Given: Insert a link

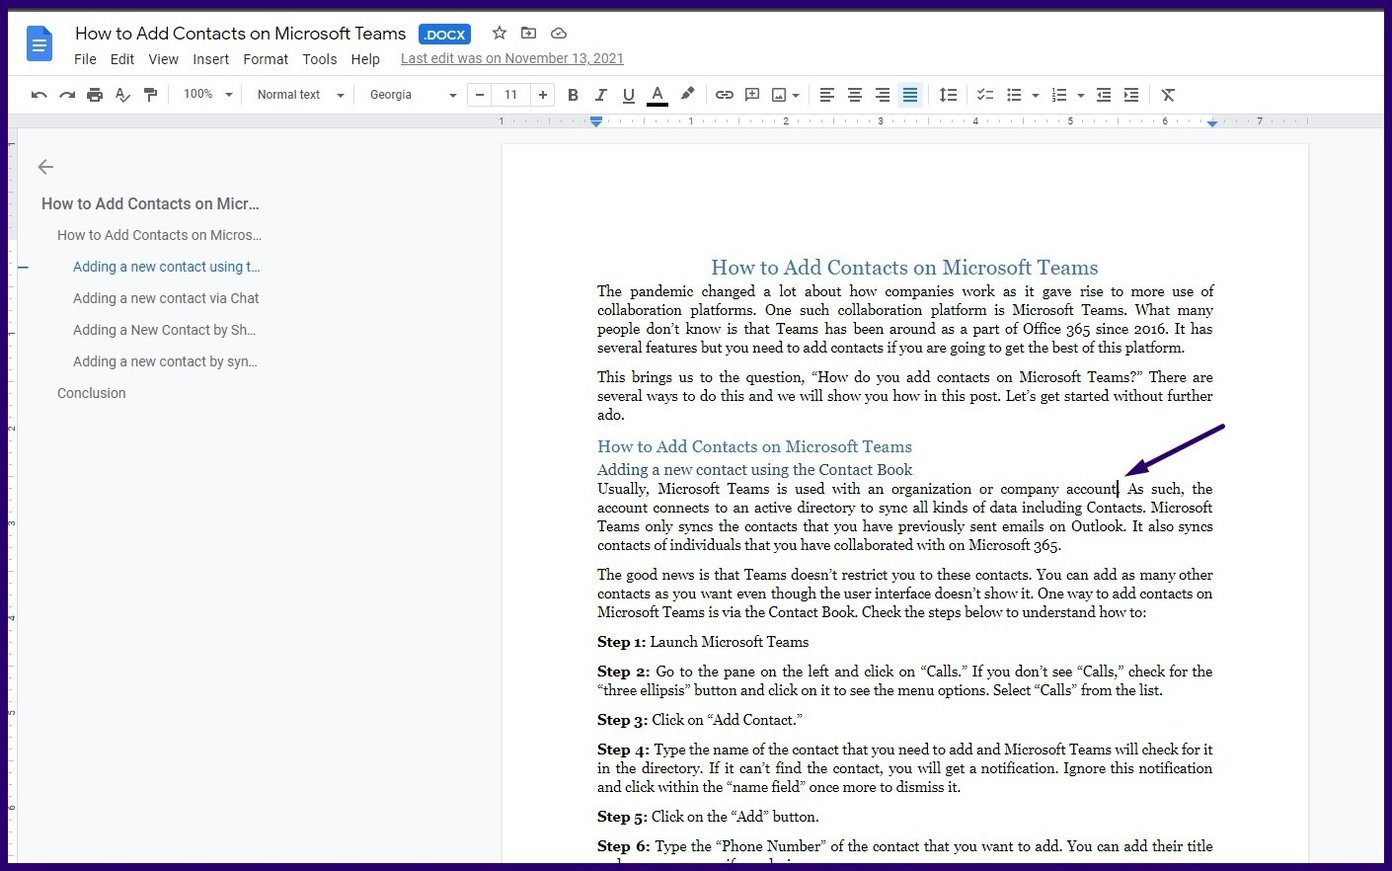Looking at the screenshot, I should point(724,95).
